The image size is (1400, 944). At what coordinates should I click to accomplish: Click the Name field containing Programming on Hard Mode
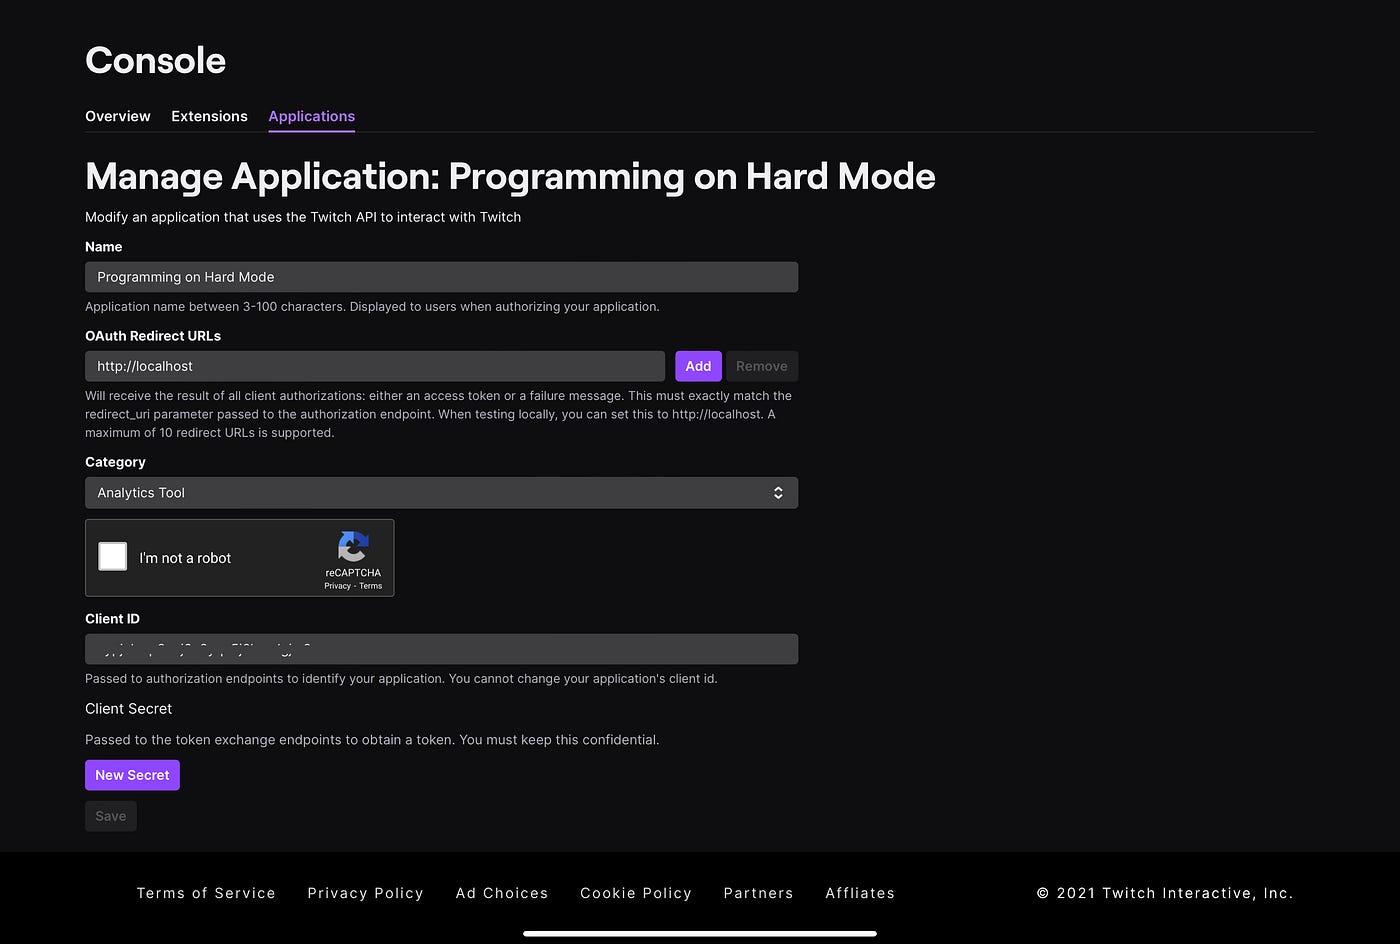pyautogui.click(x=440, y=277)
